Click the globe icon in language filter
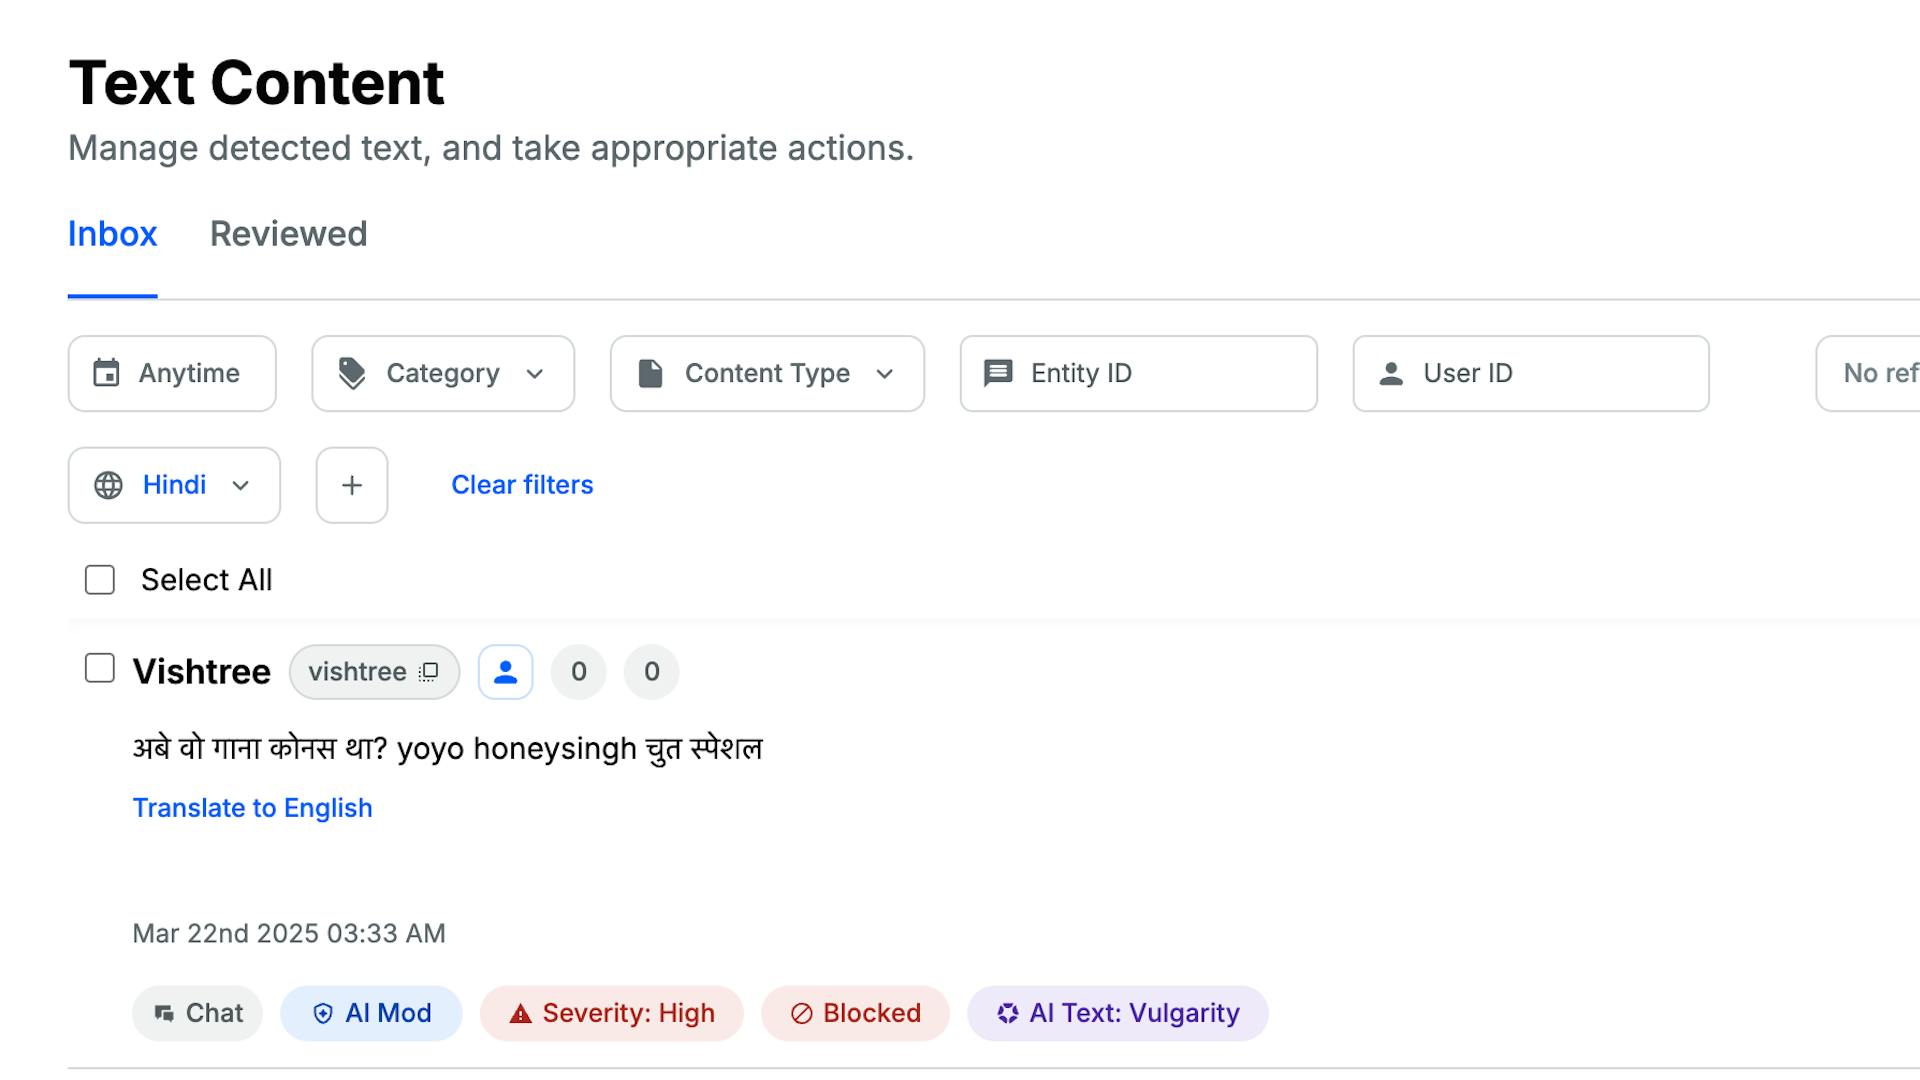Screen dimensions: 1920x1080 point(108,485)
